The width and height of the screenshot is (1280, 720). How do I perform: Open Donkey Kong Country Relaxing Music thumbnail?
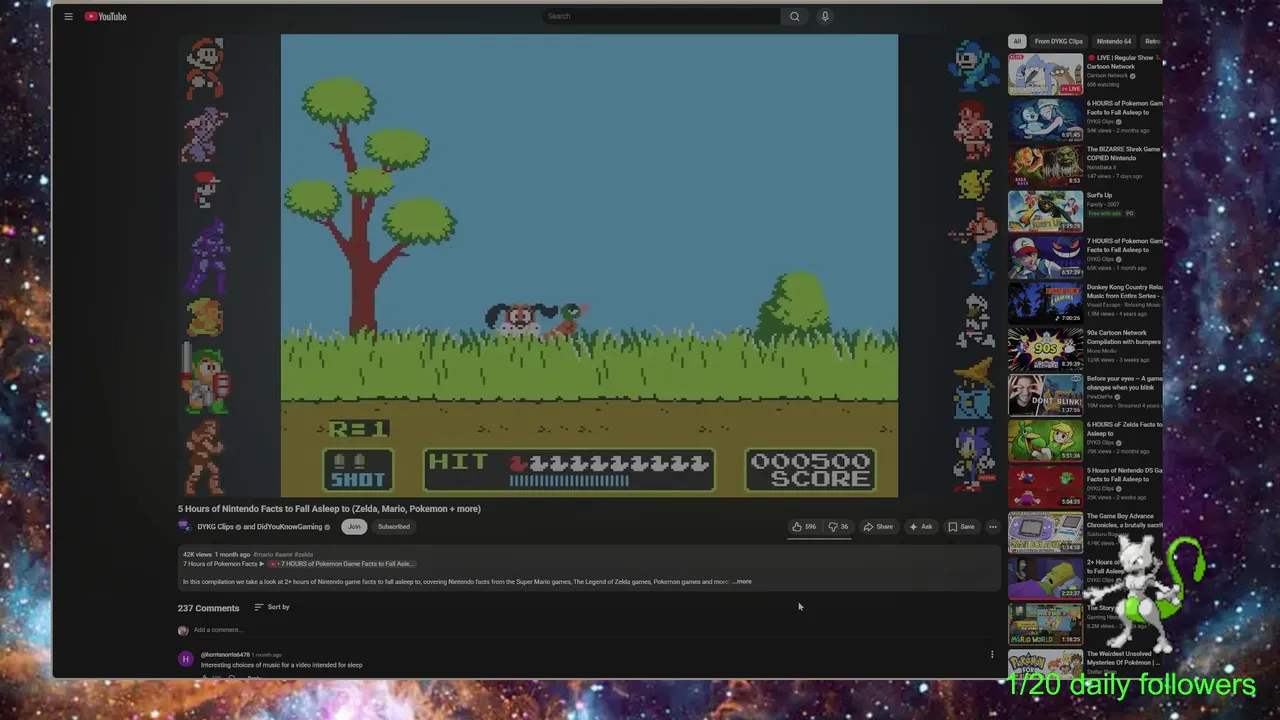1045,303
